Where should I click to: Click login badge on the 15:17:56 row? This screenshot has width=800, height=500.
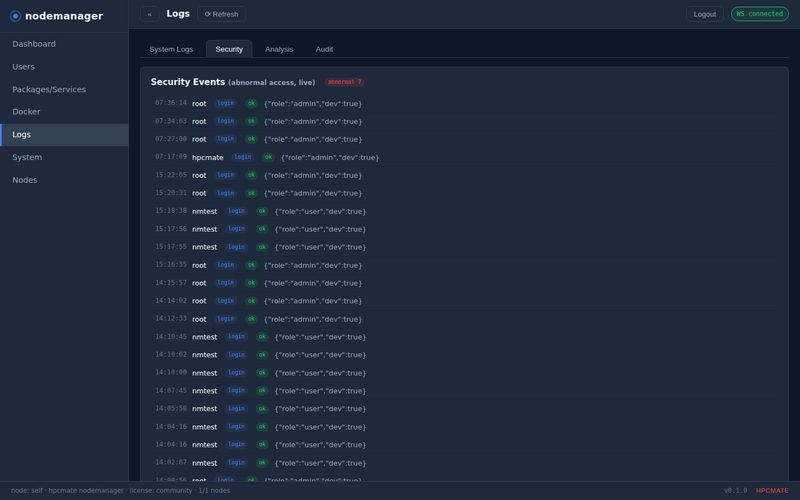(x=237, y=229)
